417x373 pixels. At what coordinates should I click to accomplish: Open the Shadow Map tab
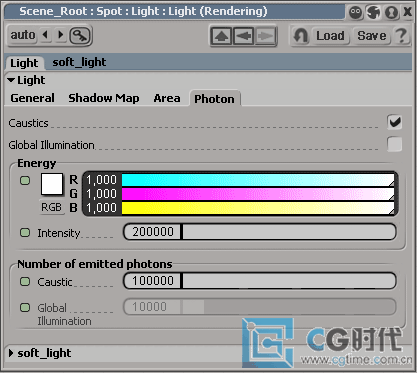pos(104,98)
